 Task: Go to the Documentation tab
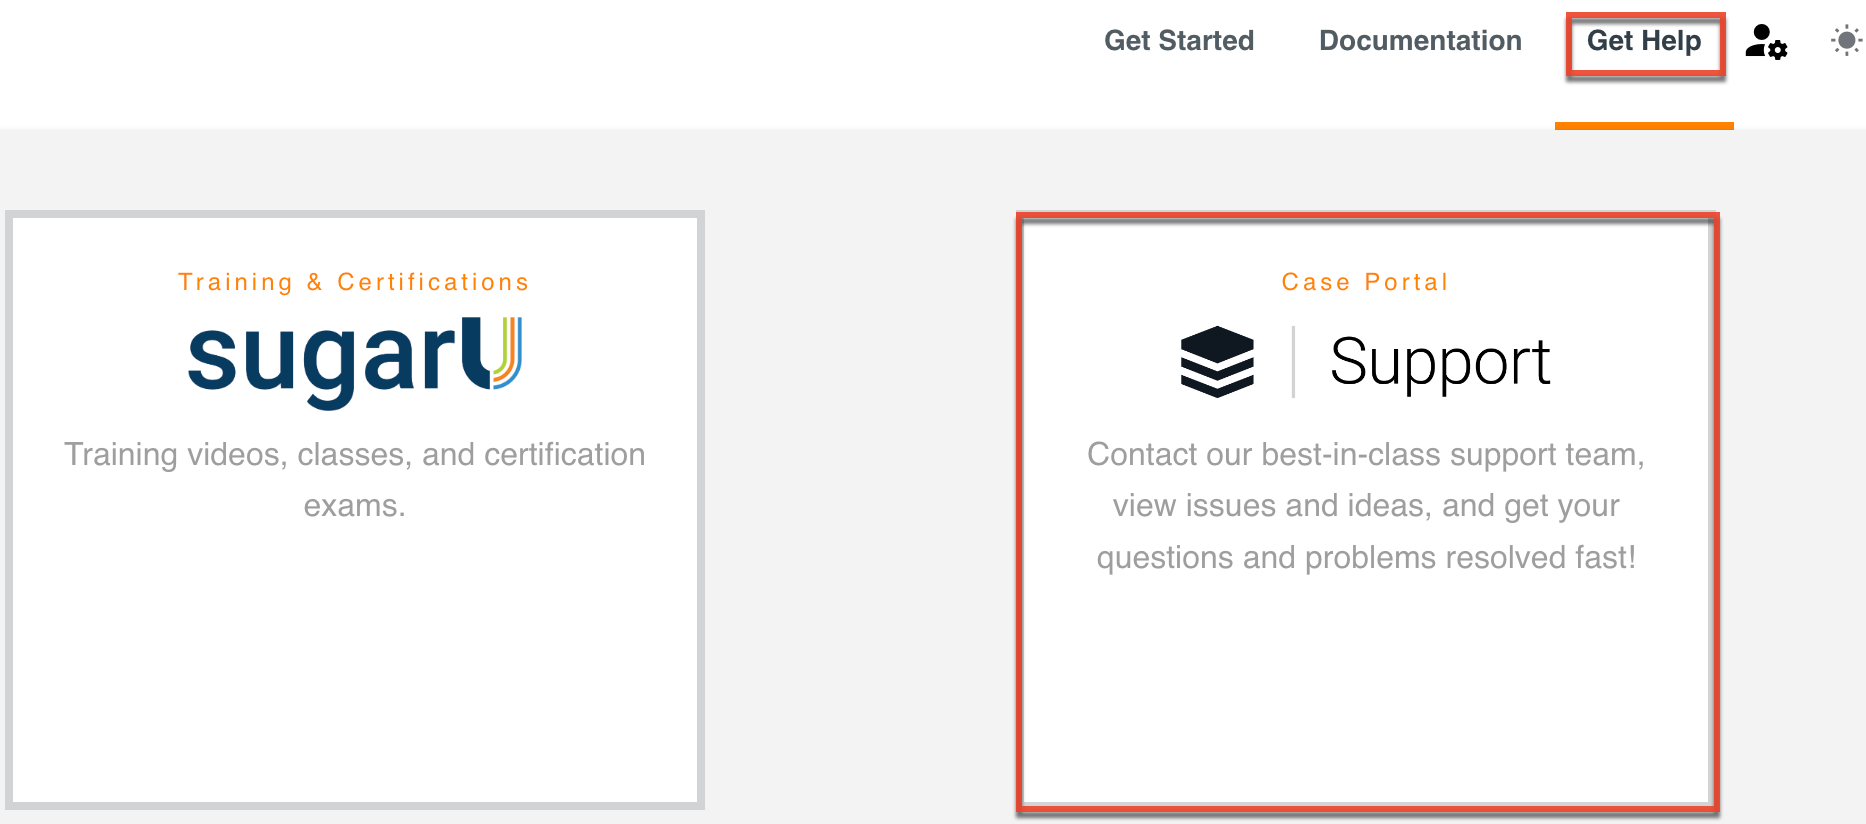[x=1420, y=41]
